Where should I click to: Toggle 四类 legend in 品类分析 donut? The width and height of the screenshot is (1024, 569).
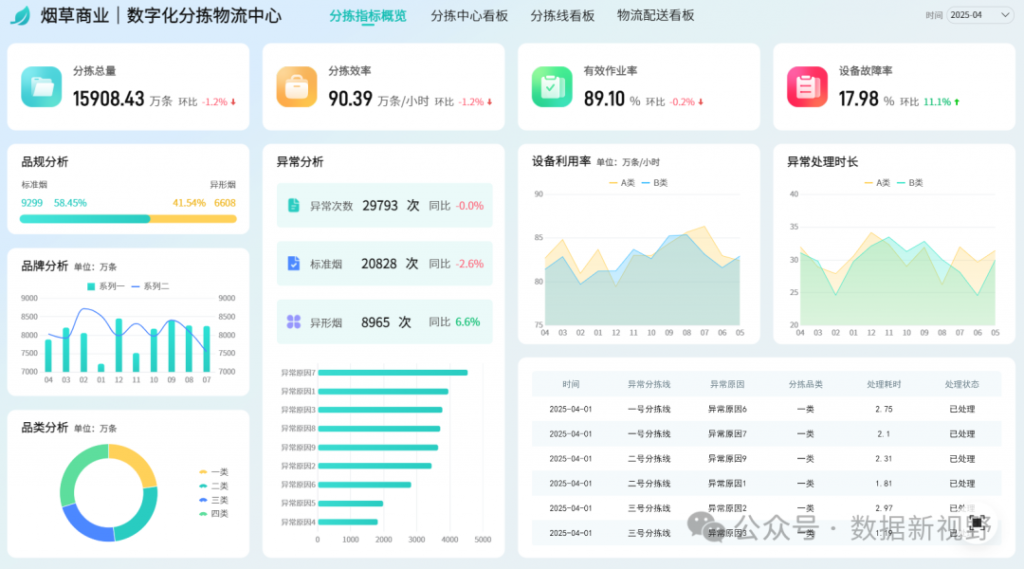tap(214, 514)
